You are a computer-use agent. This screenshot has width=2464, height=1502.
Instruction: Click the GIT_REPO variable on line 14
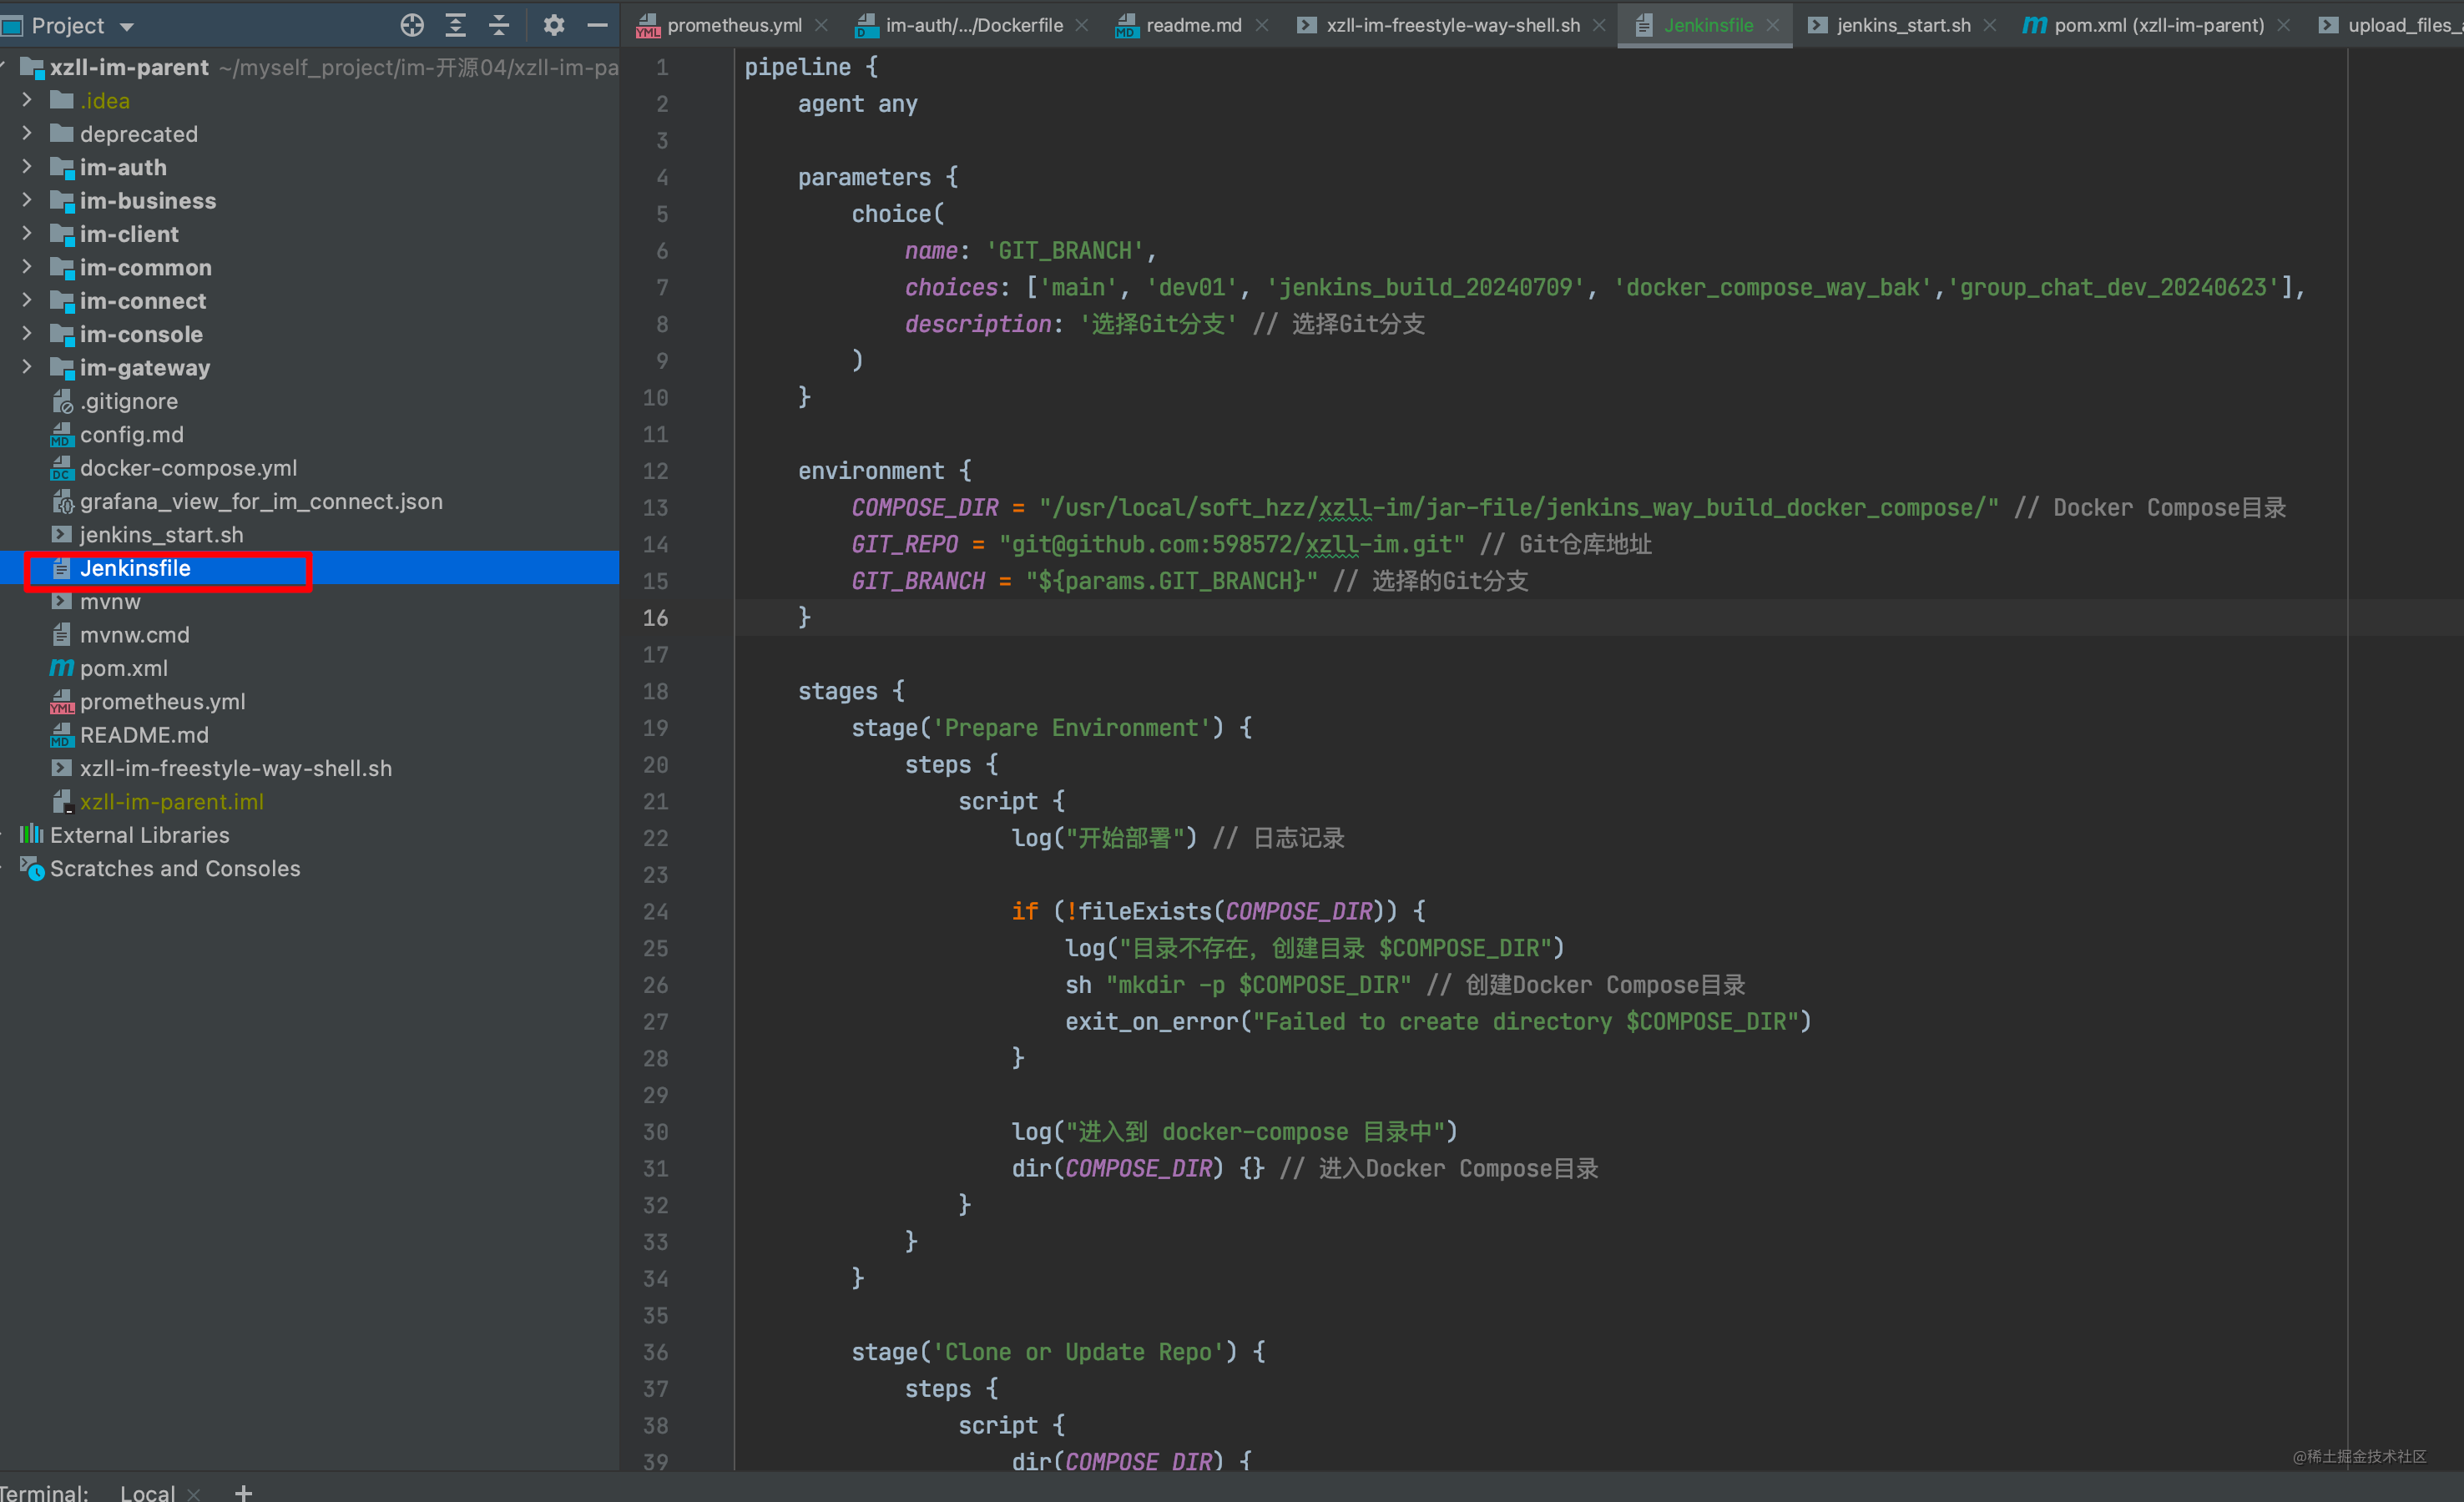pos(904,544)
